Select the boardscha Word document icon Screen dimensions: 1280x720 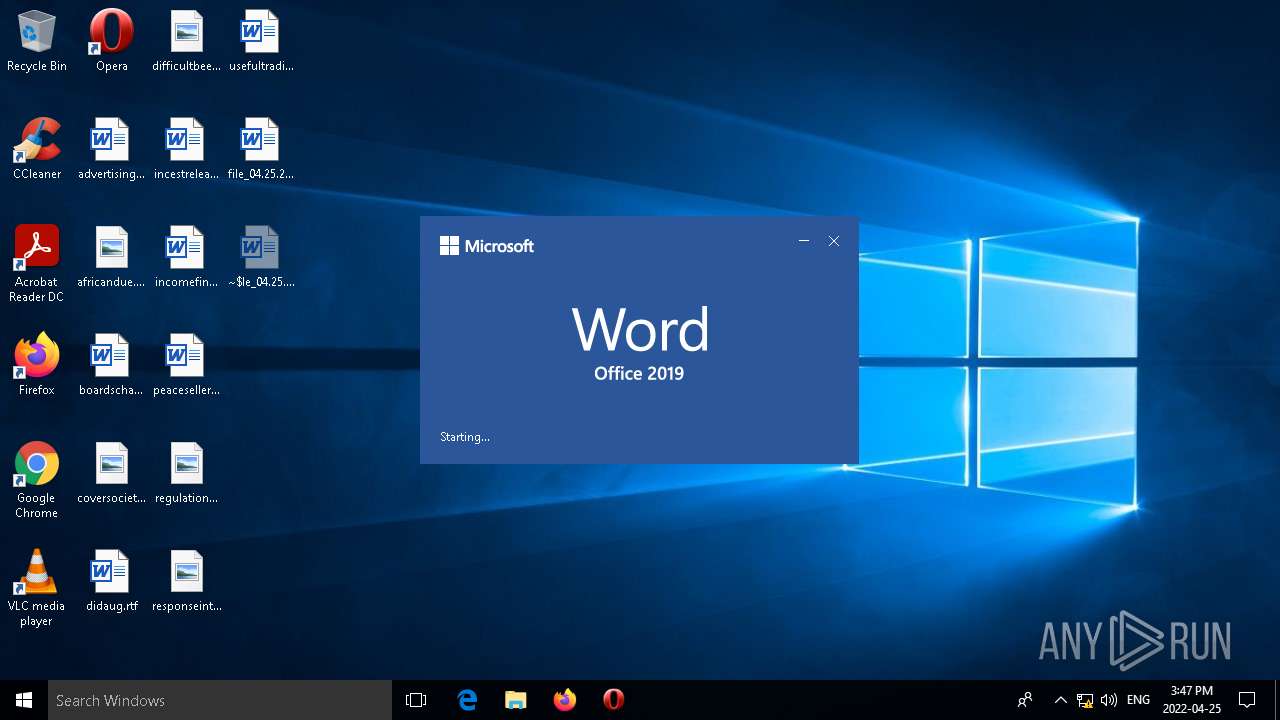point(112,364)
